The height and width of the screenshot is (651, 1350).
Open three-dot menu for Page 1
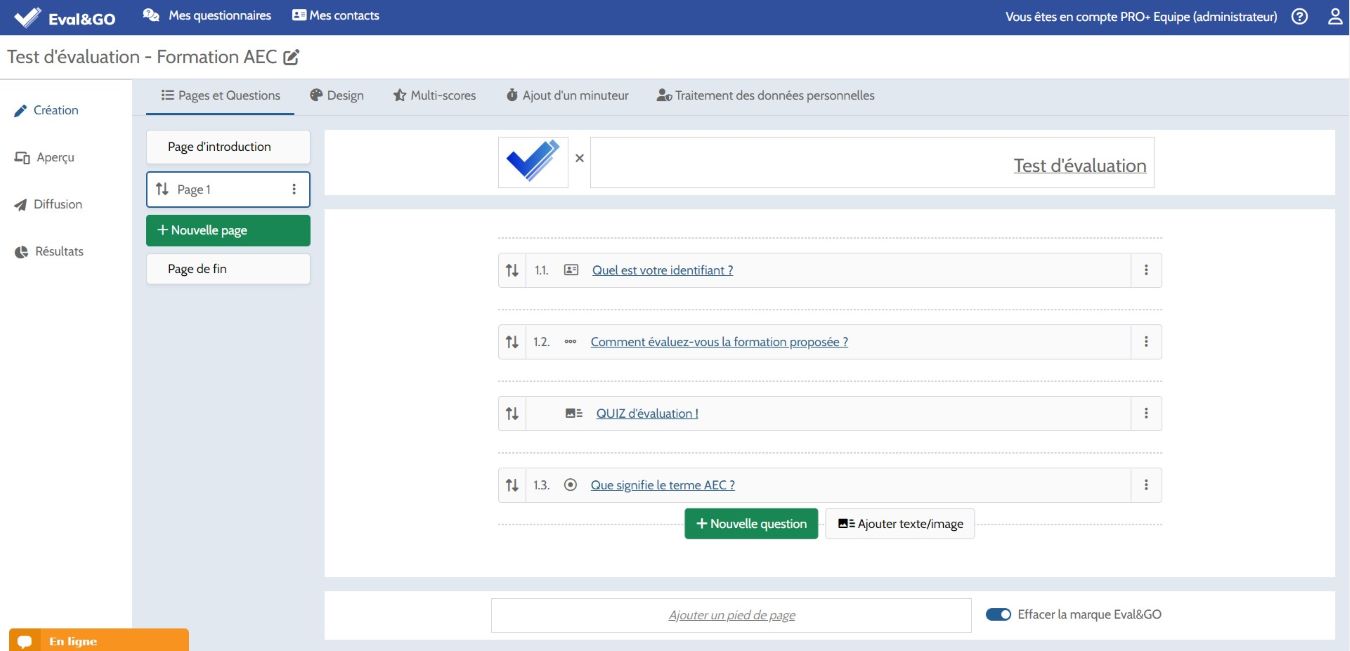[294, 189]
